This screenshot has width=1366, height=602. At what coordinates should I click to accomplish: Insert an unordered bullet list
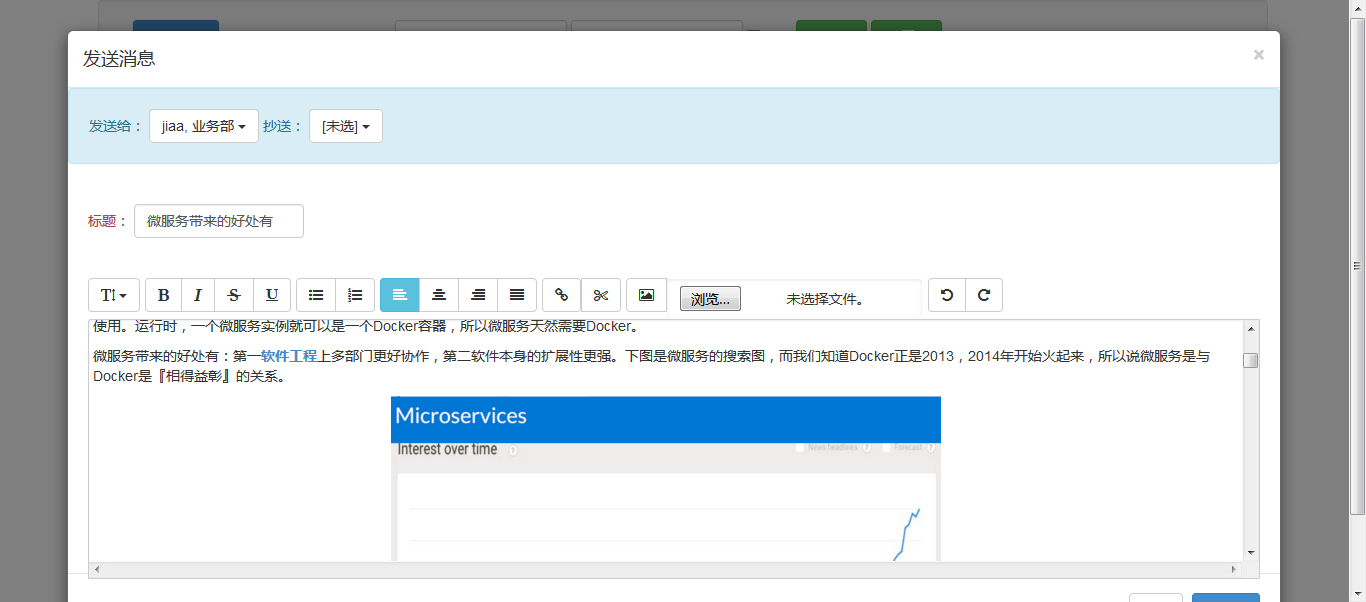(316, 295)
